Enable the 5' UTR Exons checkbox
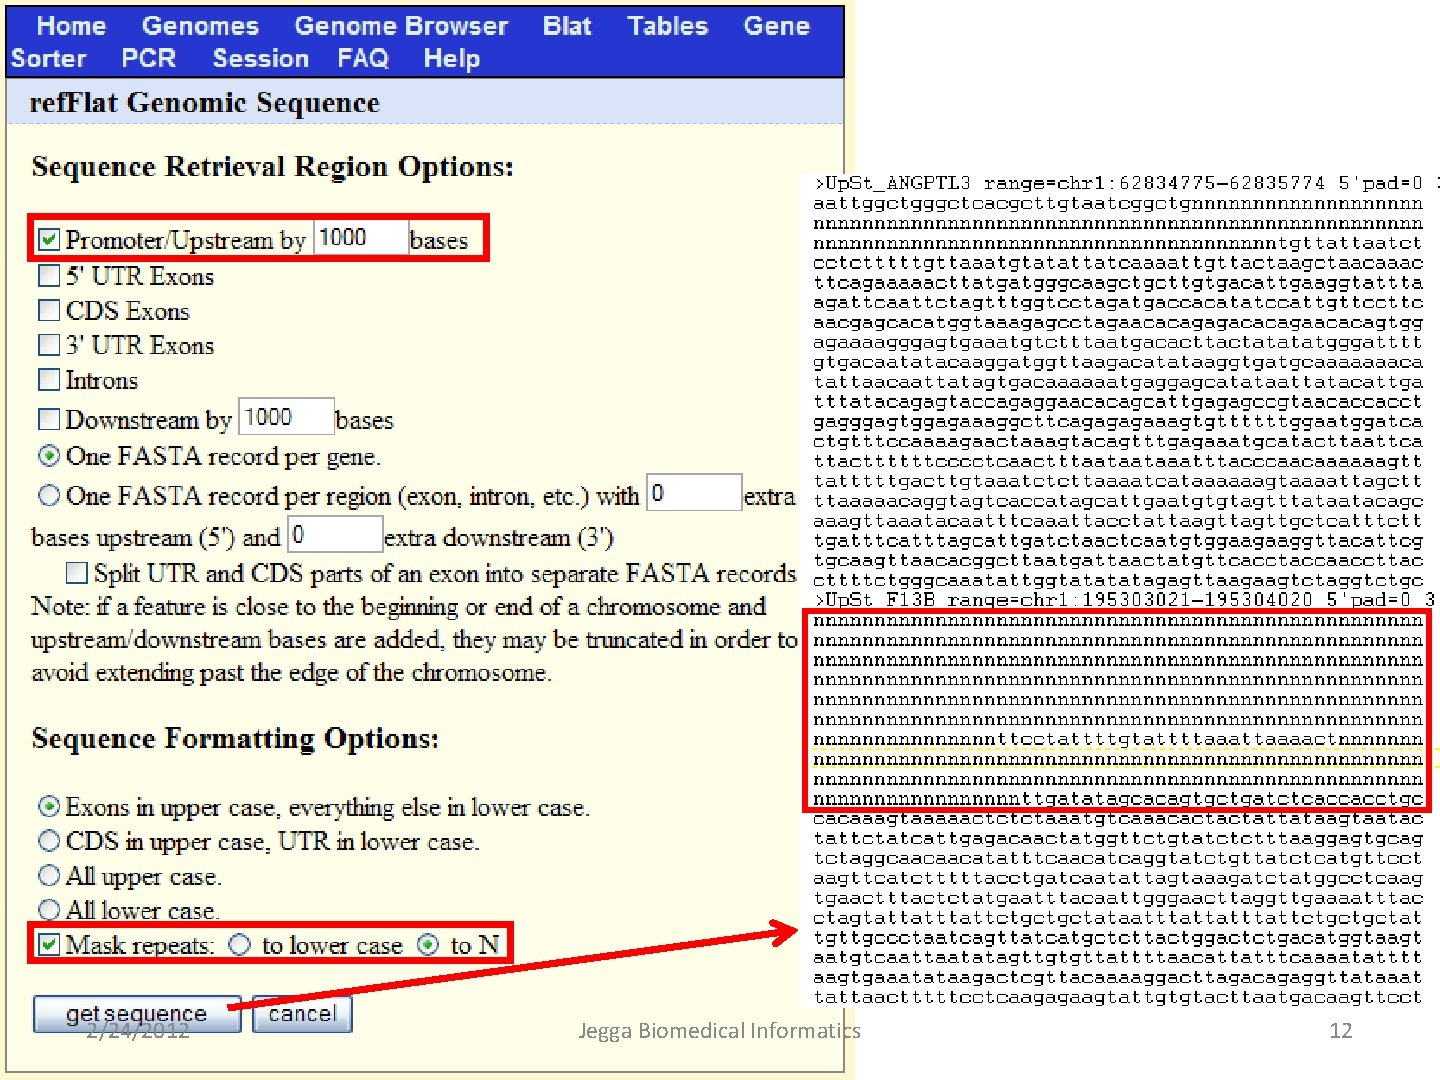Viewport: 1440px width, 1080px height. 49,275
